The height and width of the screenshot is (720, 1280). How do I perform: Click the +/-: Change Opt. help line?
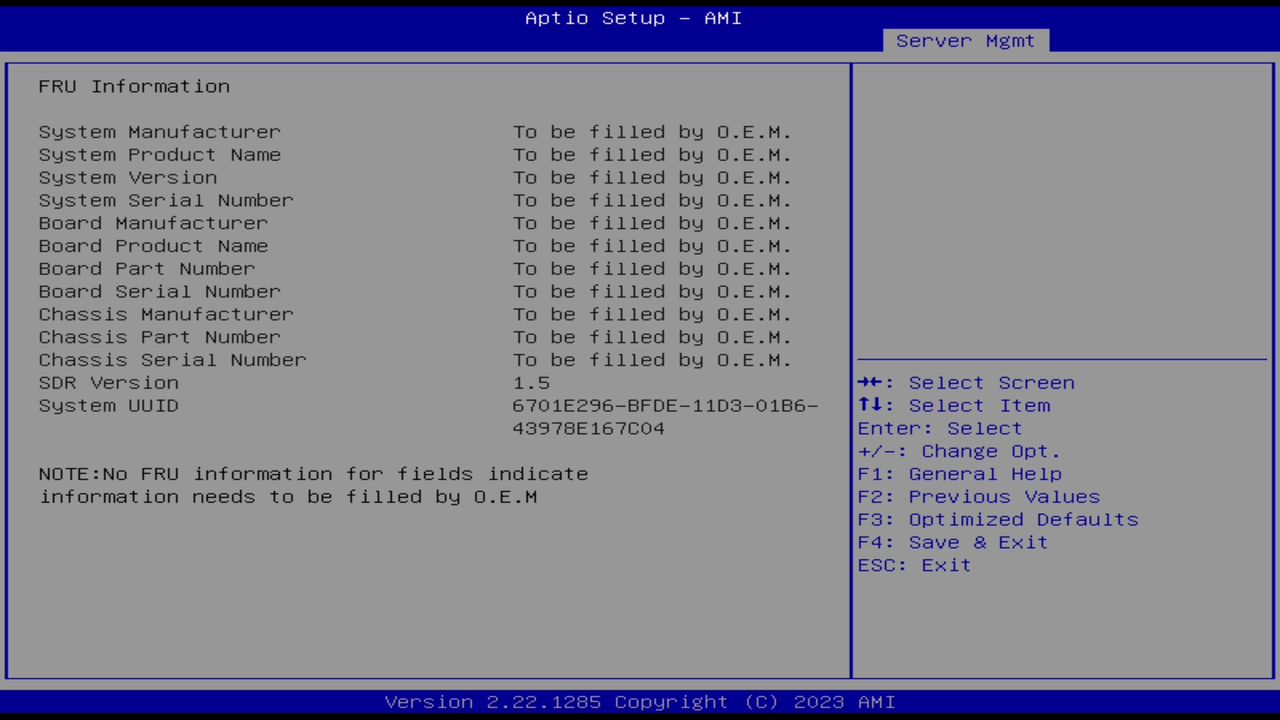pyautogui.click(x=960, y=453)
